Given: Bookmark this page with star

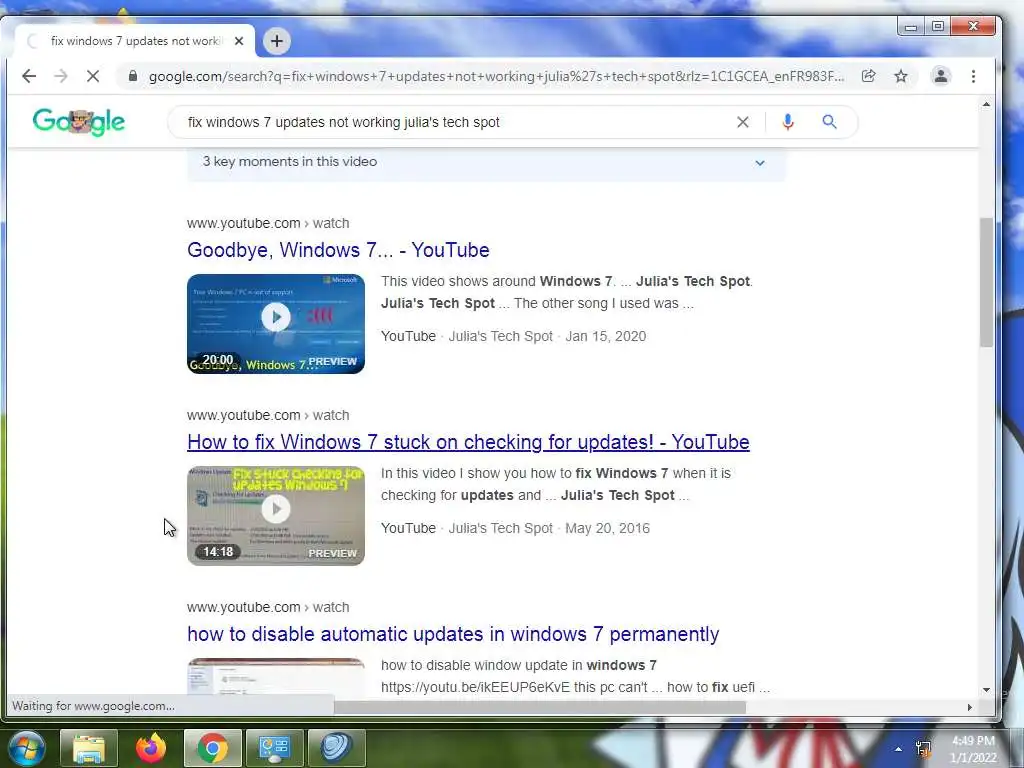Looking at the screenshot, I should 901,76.
